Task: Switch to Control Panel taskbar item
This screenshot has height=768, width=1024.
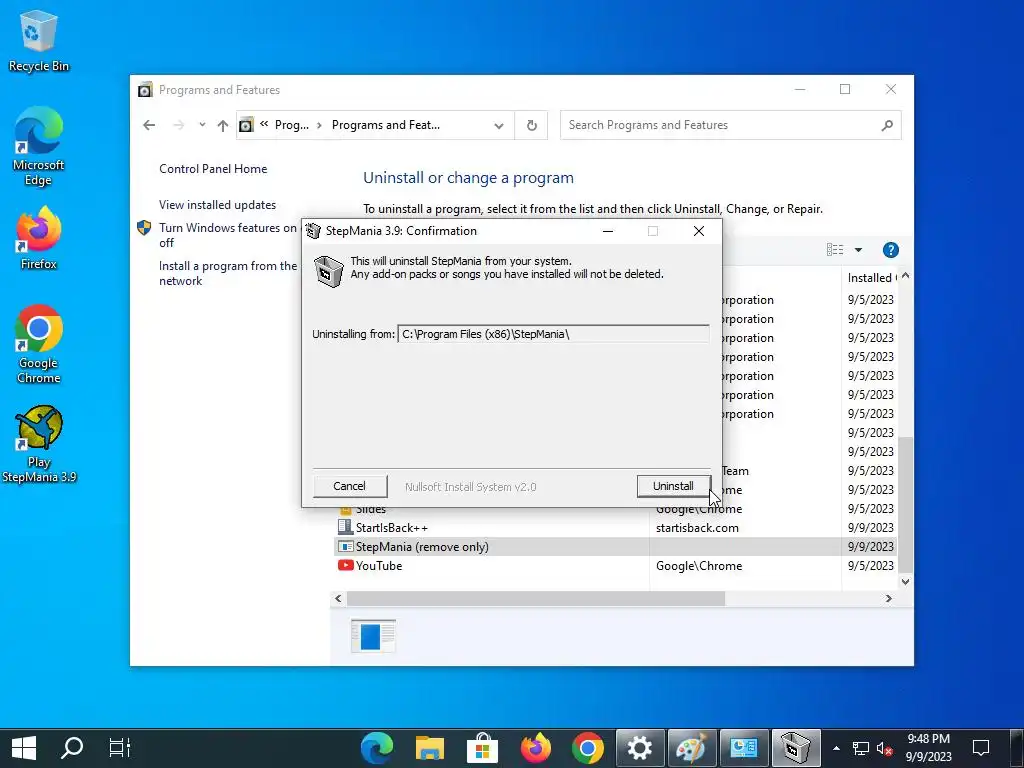Action: (744, 748)
